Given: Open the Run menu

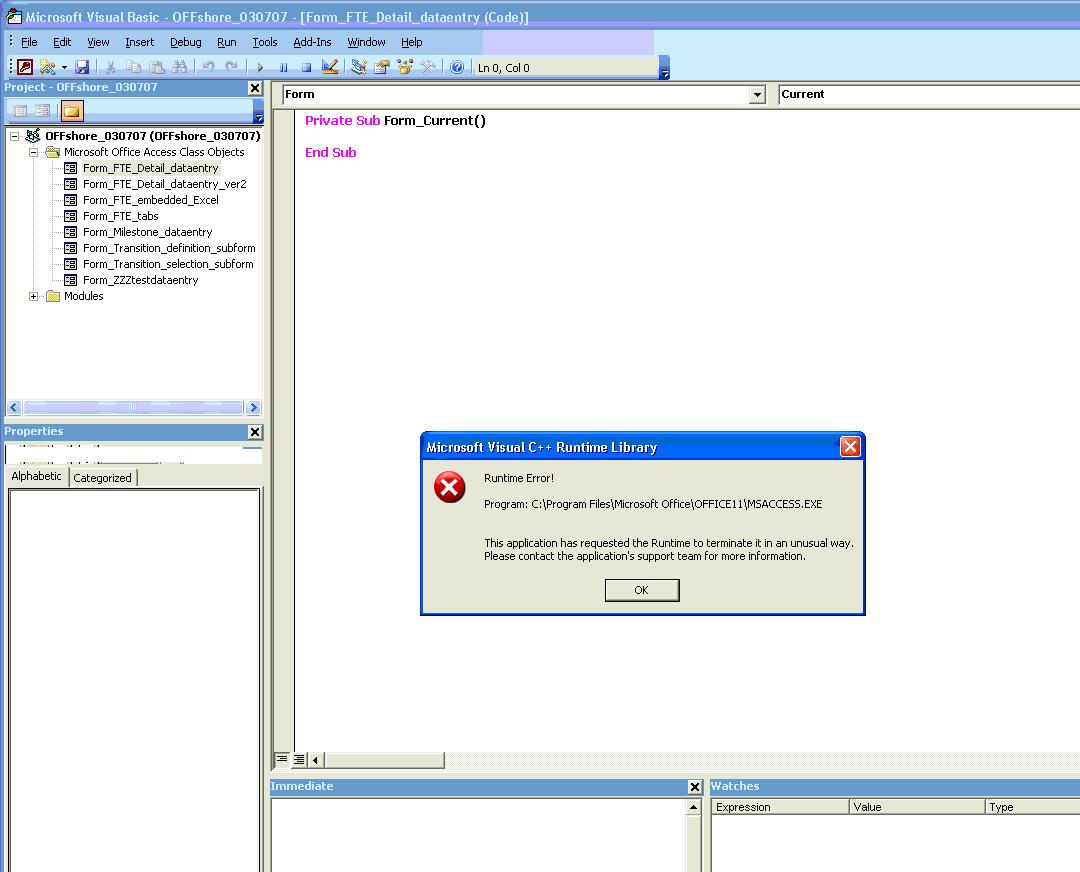Looking at the screenshot, I should (227, 42).
